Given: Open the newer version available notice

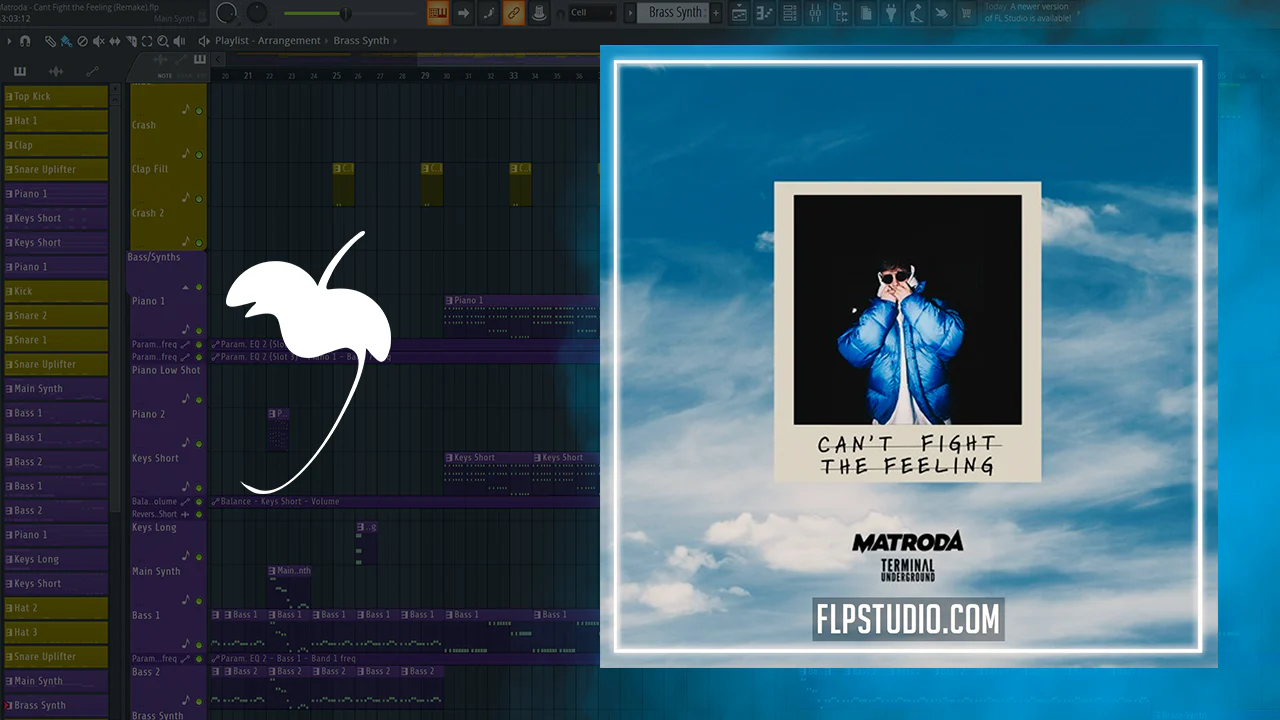Looking at the screenshot, I should click(x=1030, y=12).
